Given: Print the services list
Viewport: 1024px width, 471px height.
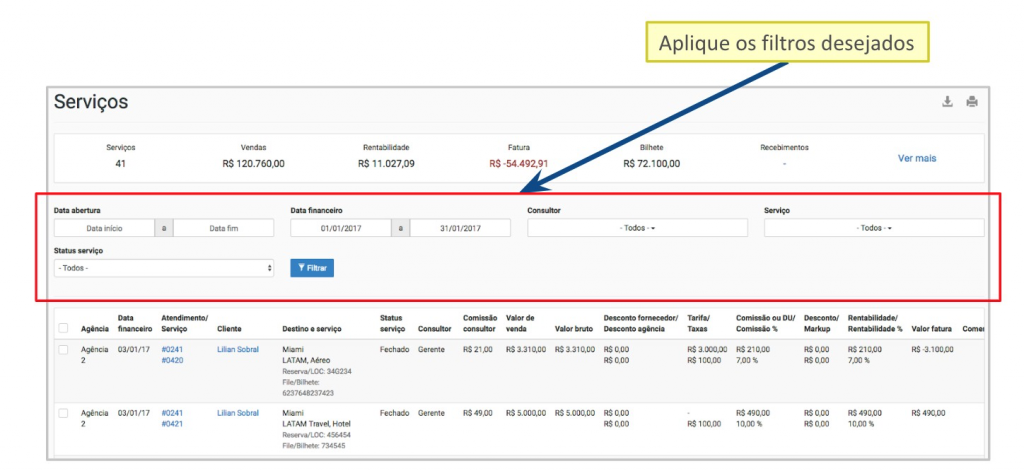Looking at the screenshot, I should coord(972,101).
